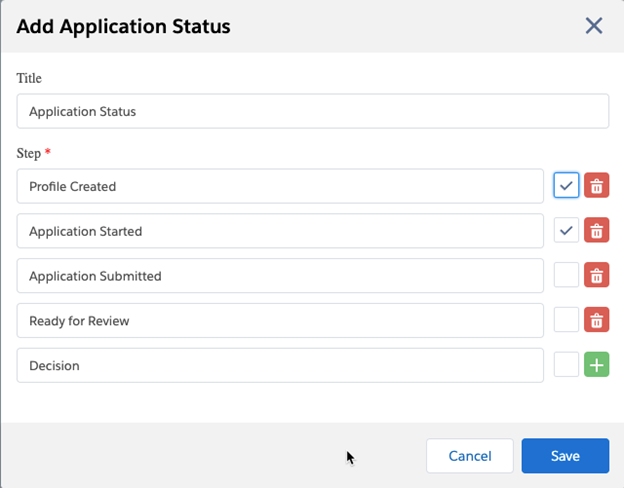The width and height of the screenshot is (624, 488).
Task: Click trash icon for Ready for Review
Action: [596, 320]
